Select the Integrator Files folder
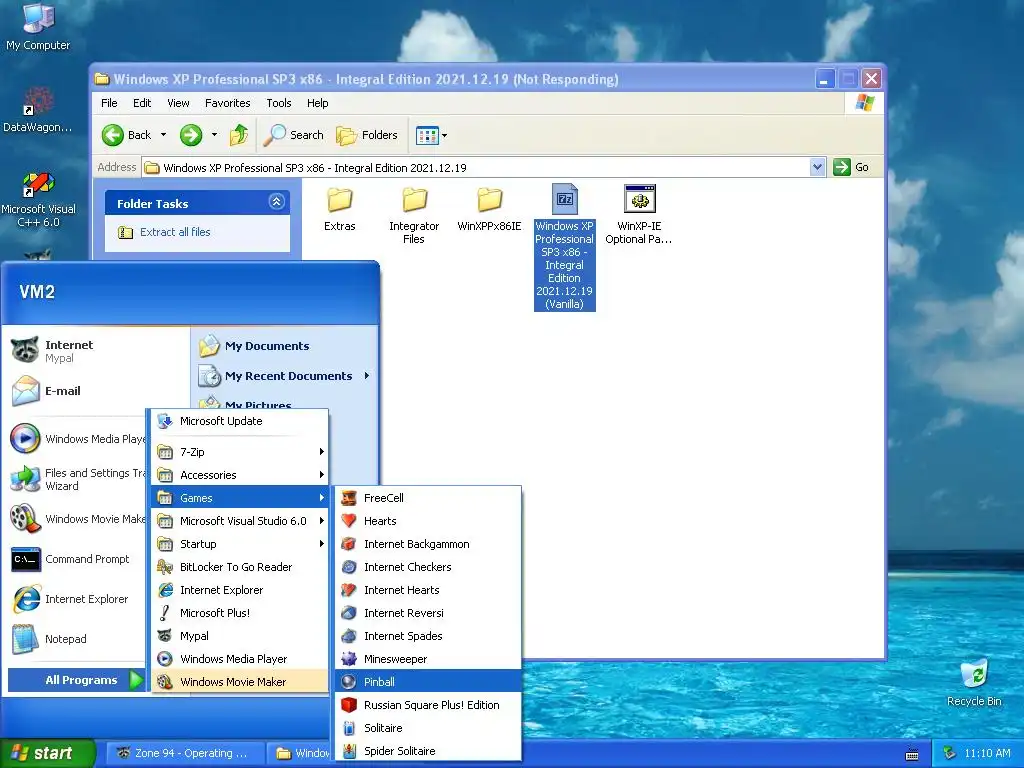This screenshot has width=1024, height=768. click(x=414, y=216)
